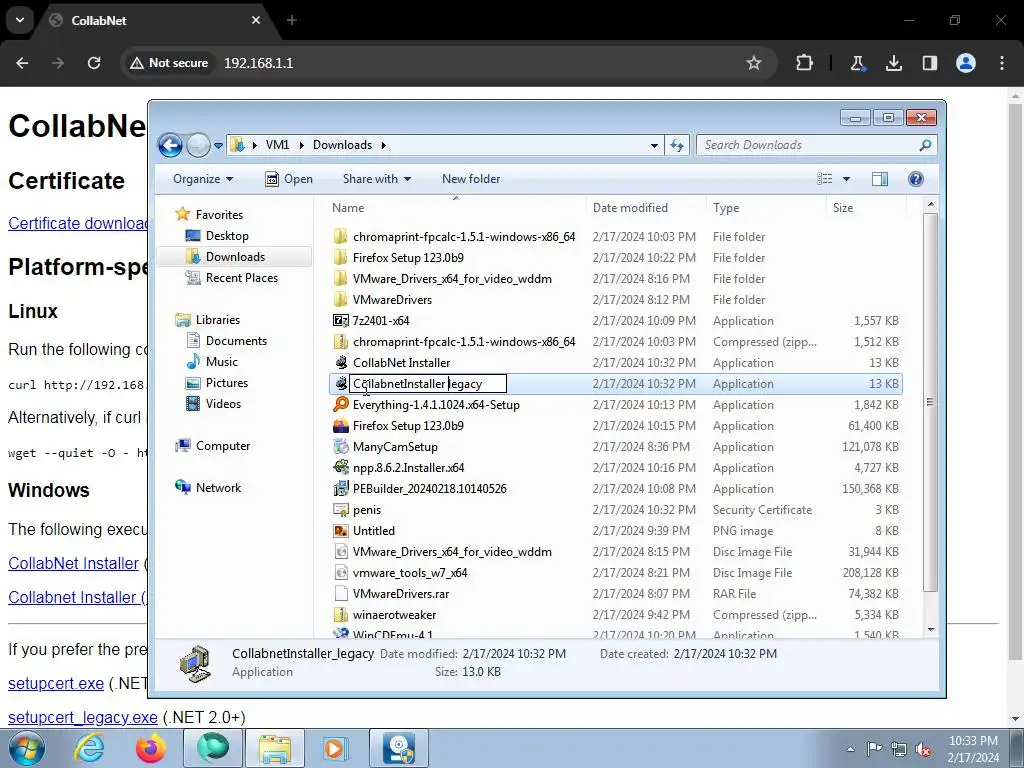Open the browser three-dot menu
Screen dimensions: 1024x768
click(1002, 63)
